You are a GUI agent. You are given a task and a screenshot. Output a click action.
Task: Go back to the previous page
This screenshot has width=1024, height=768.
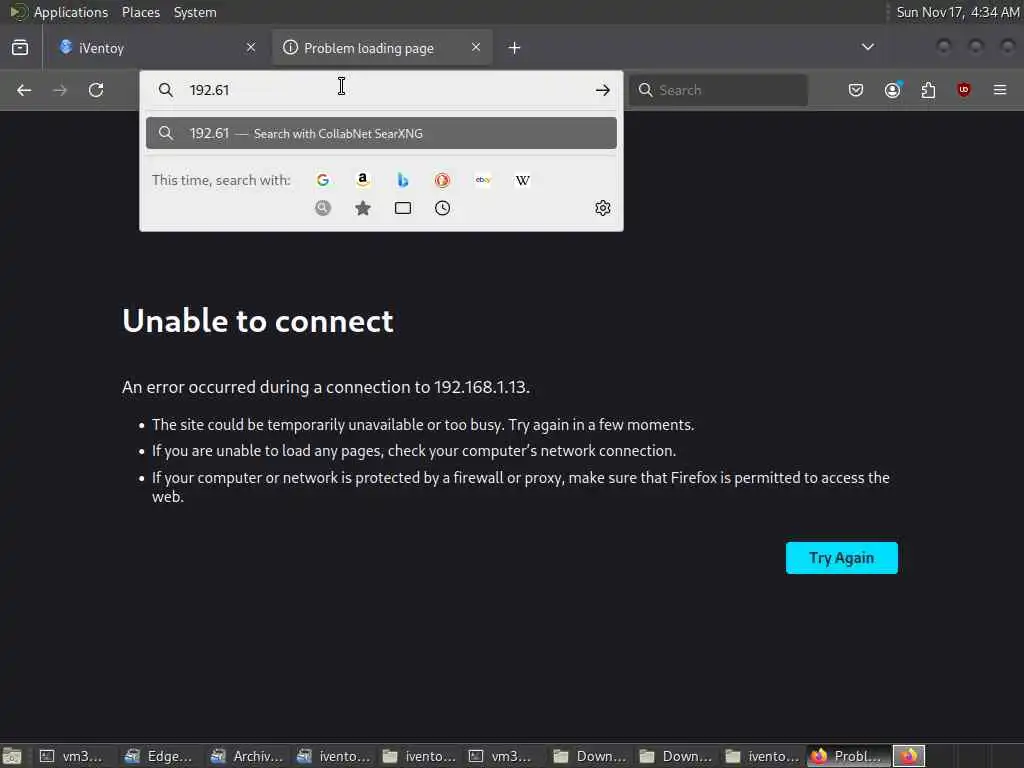(x=24, y=90)
